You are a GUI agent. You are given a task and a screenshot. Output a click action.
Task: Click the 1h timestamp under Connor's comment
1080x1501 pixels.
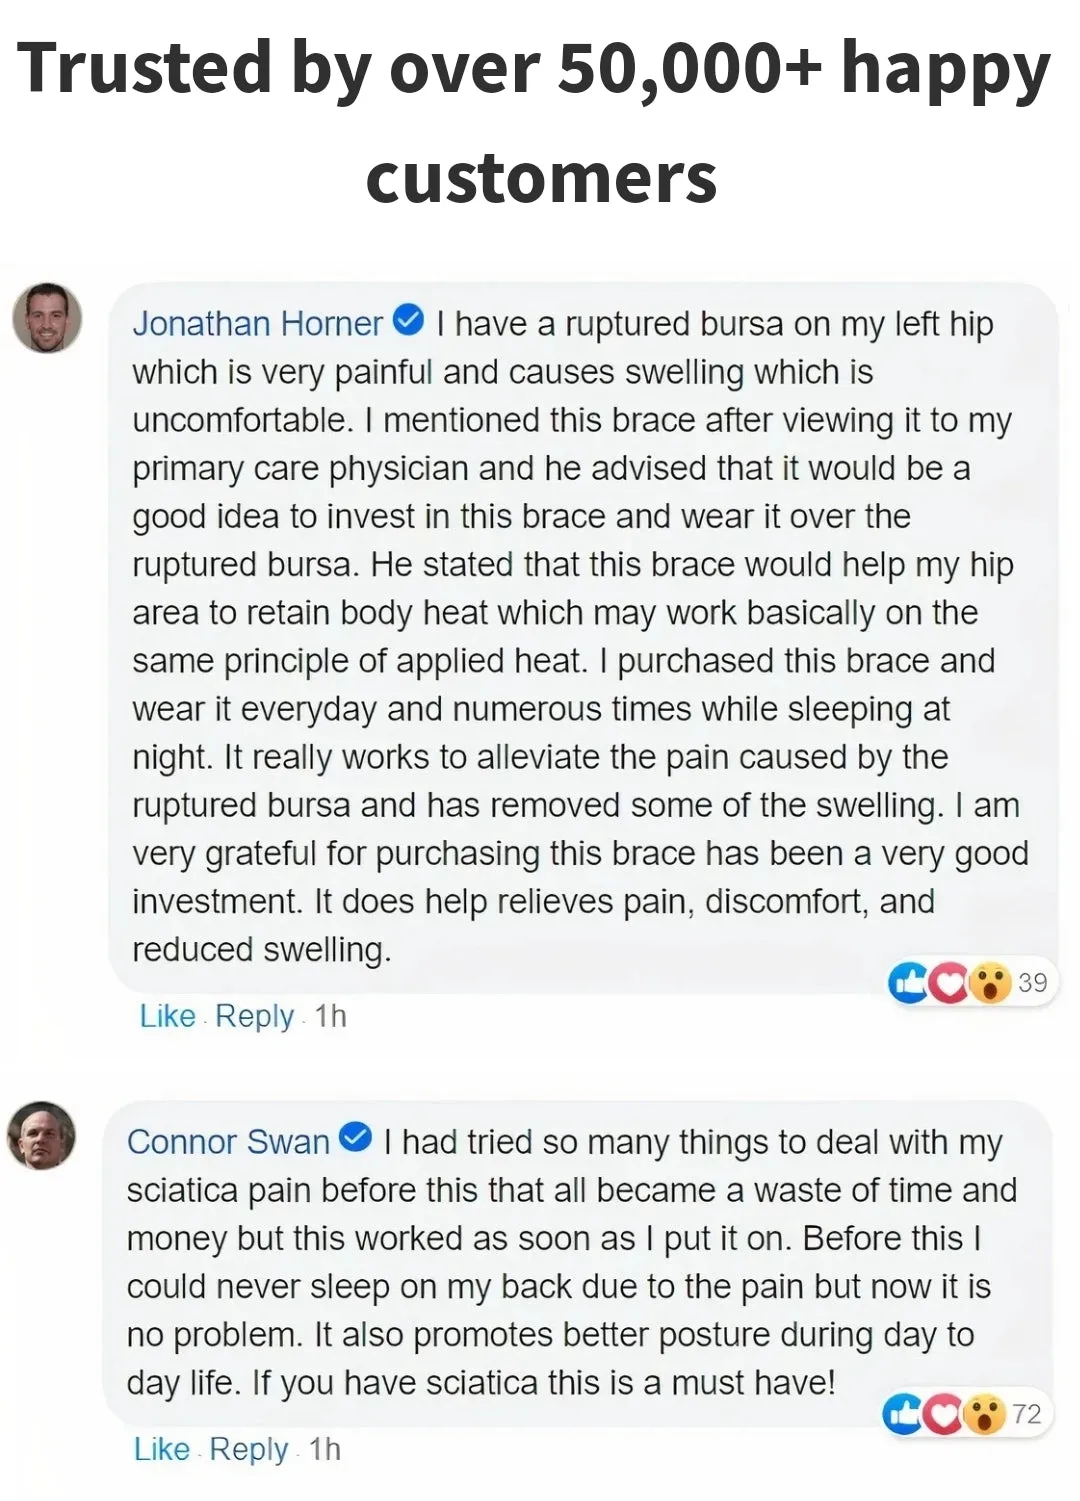[325, 1449]
